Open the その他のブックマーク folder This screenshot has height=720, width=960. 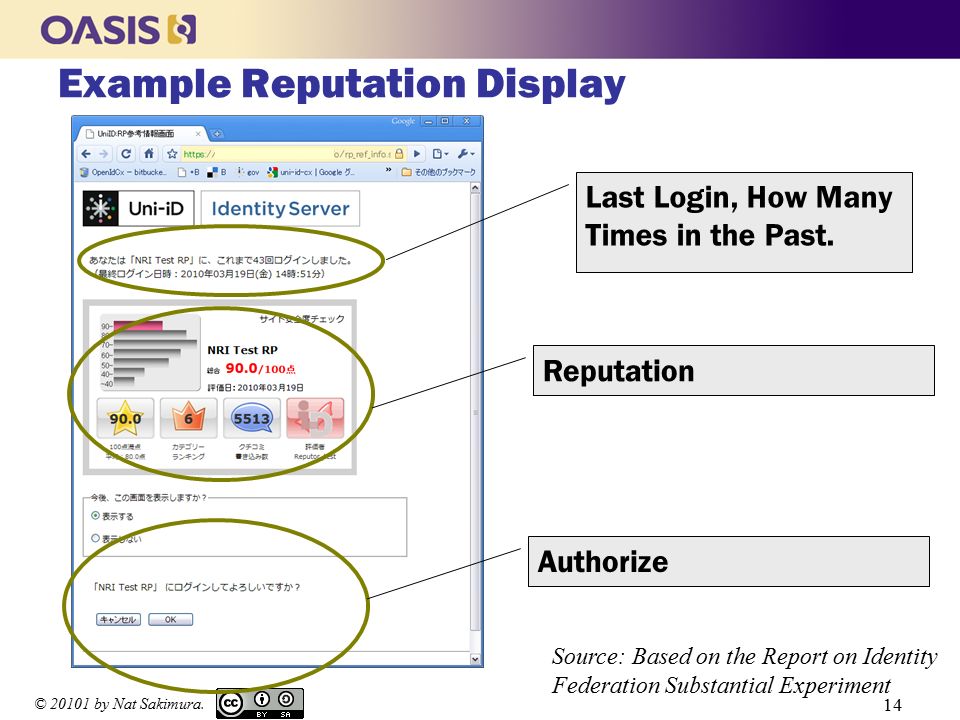[438, 172]
